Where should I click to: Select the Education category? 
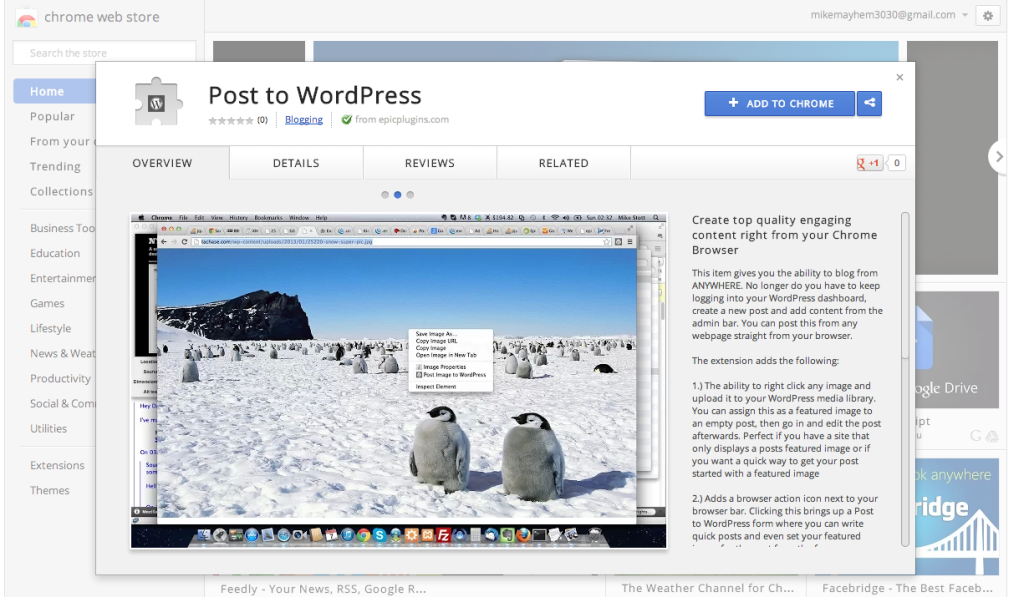[x=55, y=253]
